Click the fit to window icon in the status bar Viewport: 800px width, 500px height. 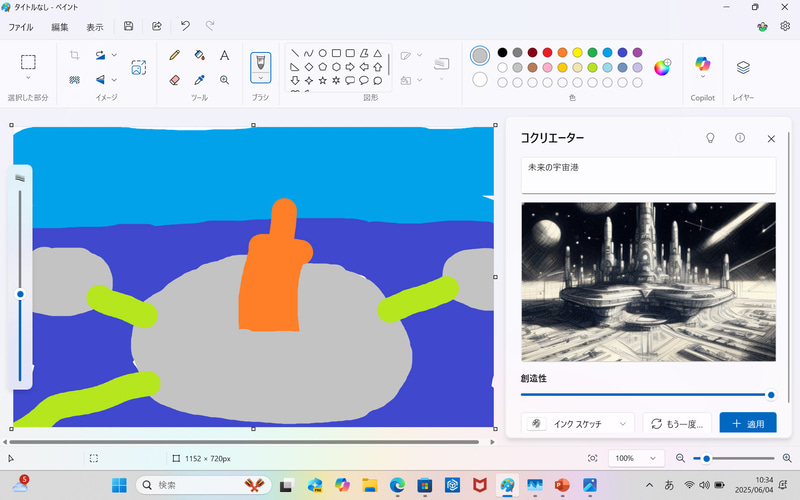coord(592,458)
